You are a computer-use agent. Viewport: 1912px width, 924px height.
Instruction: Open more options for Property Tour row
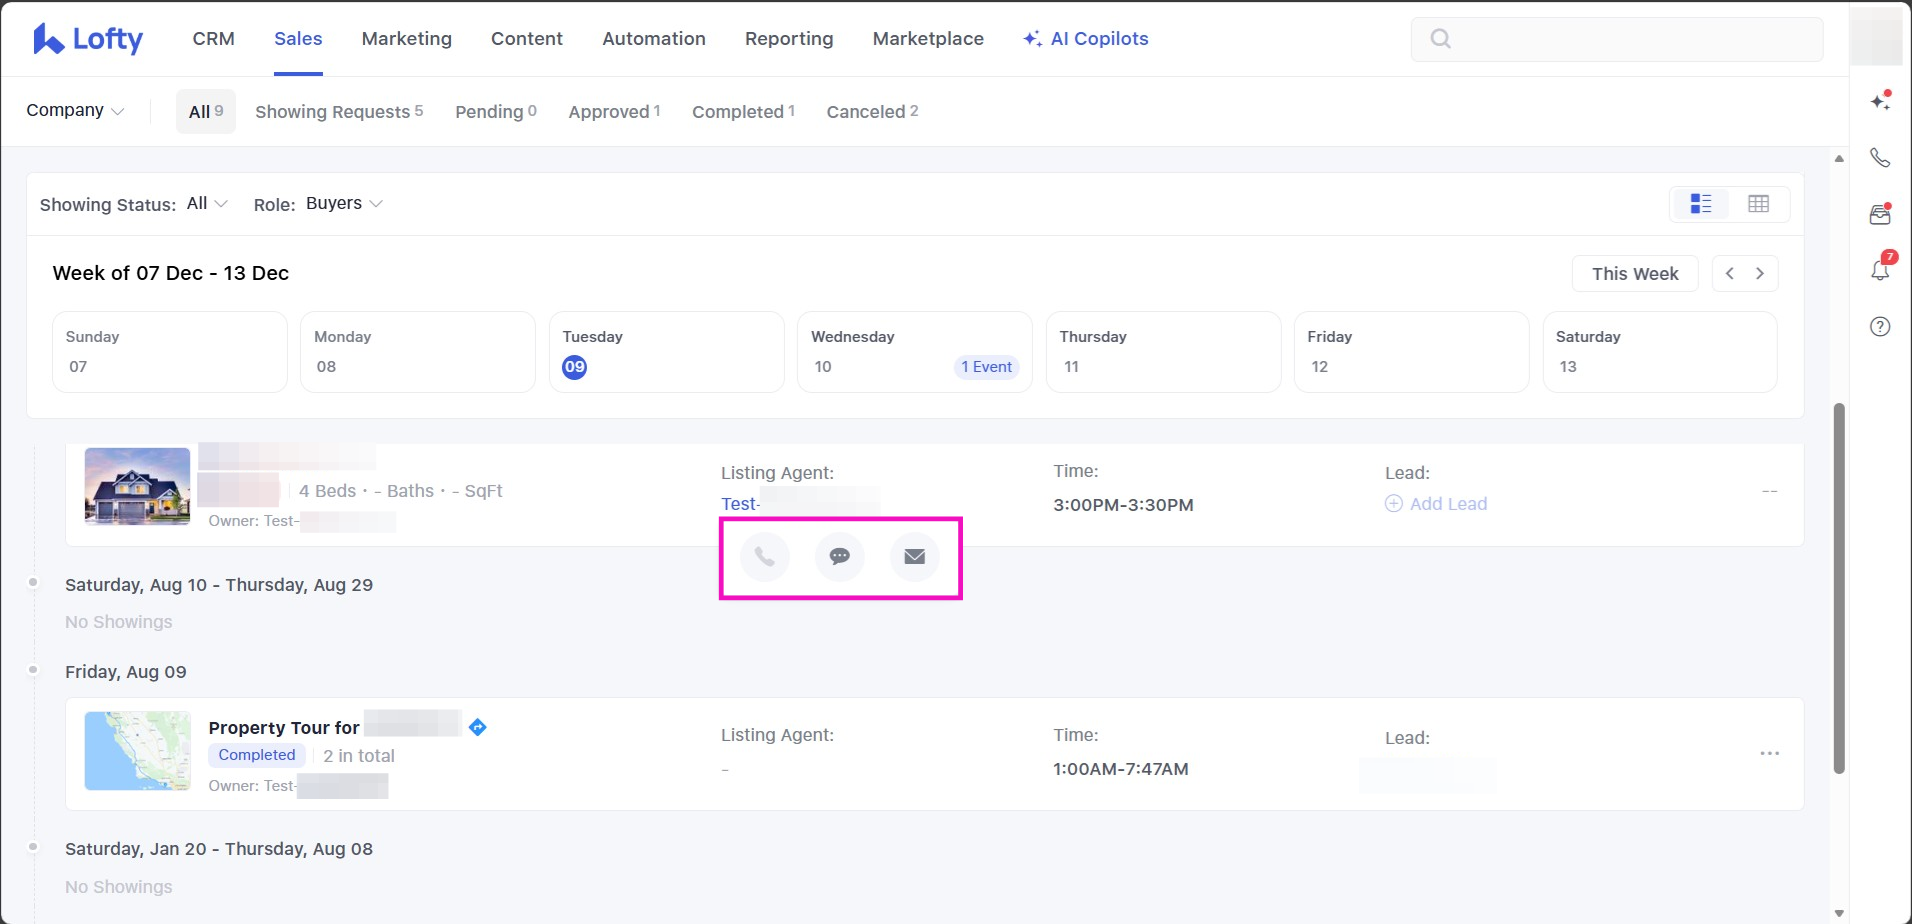(x=1769, y=754)
